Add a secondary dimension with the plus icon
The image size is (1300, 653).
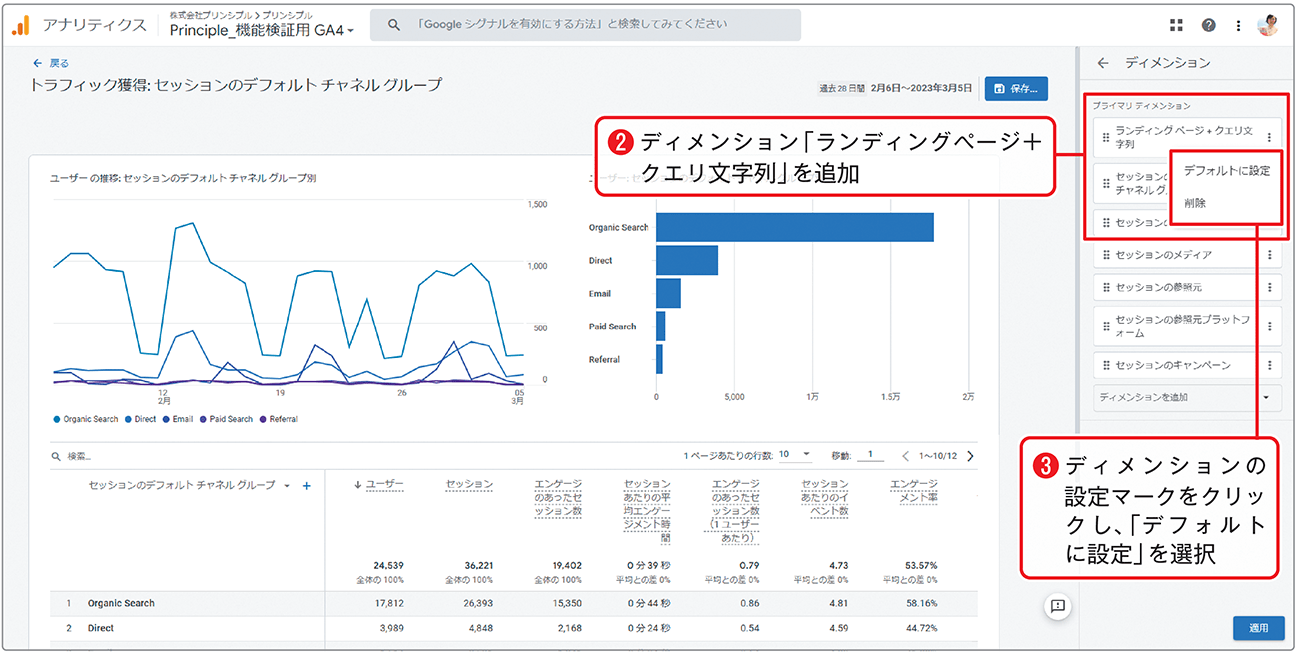(x=307, y=485)
